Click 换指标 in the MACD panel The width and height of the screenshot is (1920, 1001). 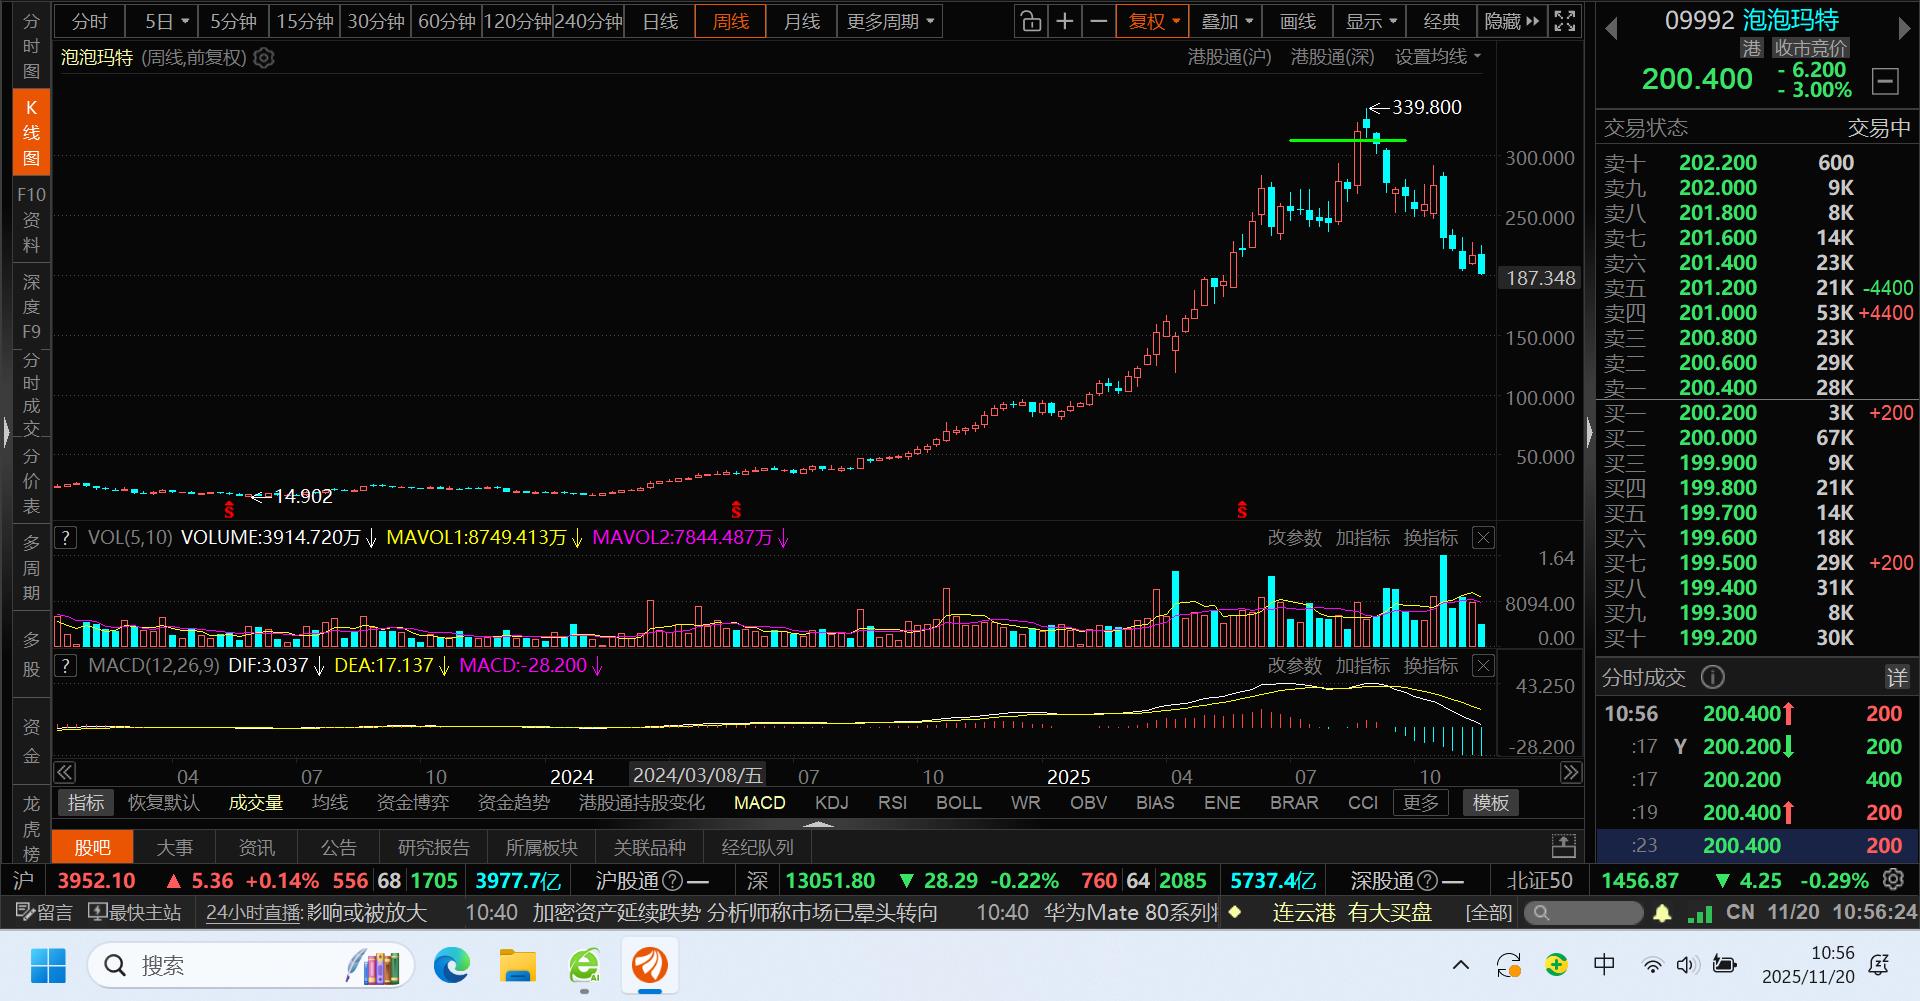click(1430, 666)
